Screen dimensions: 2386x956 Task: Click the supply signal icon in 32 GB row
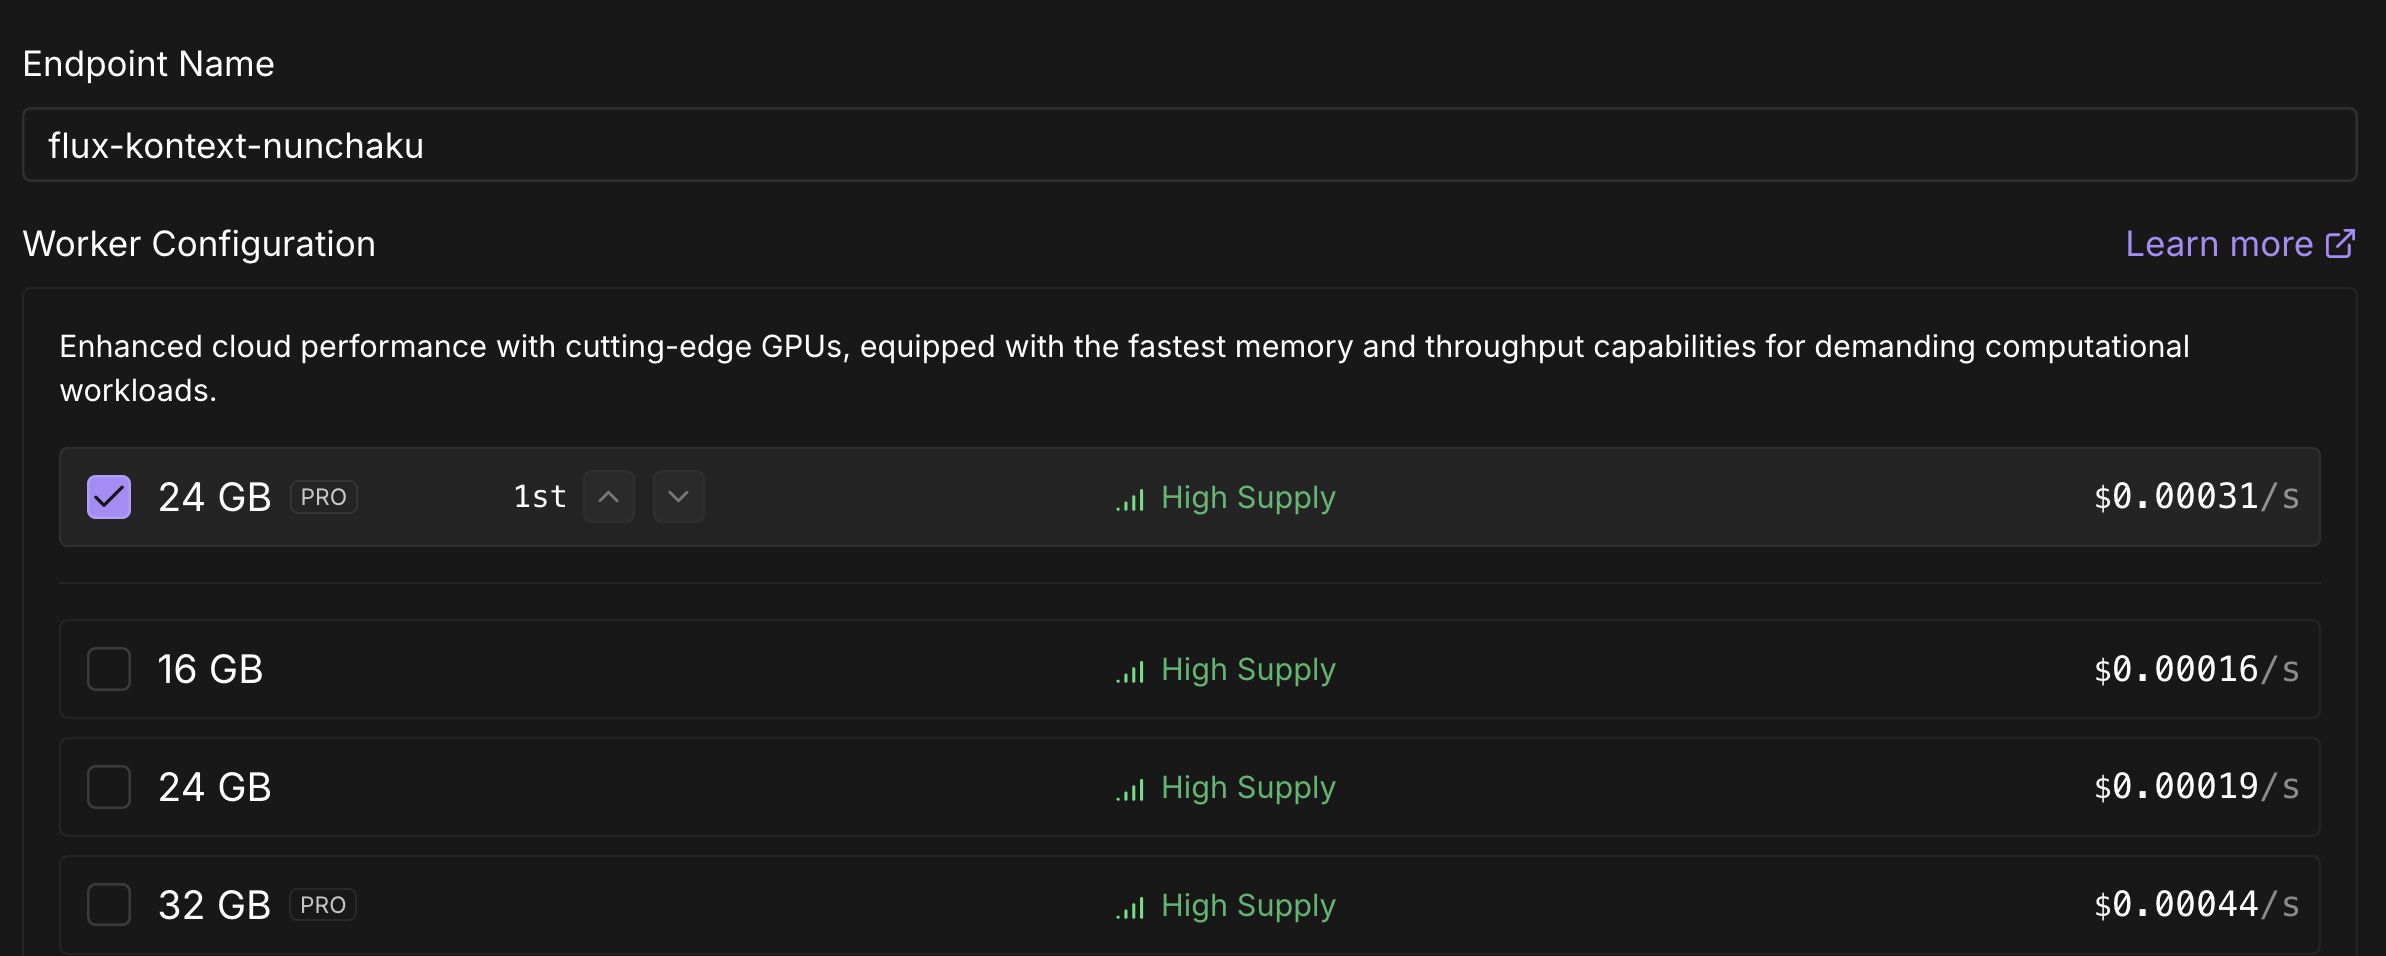(1130, 907)
